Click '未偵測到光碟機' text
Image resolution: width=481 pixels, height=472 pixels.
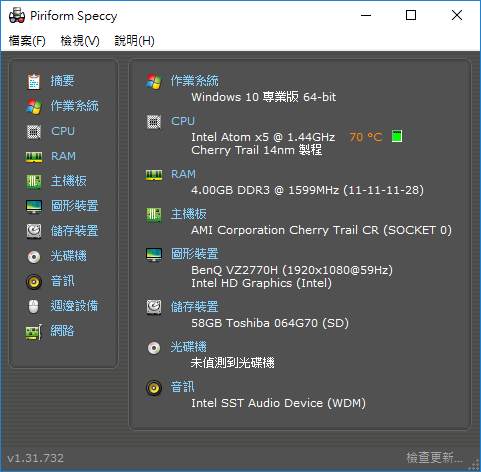233,363
